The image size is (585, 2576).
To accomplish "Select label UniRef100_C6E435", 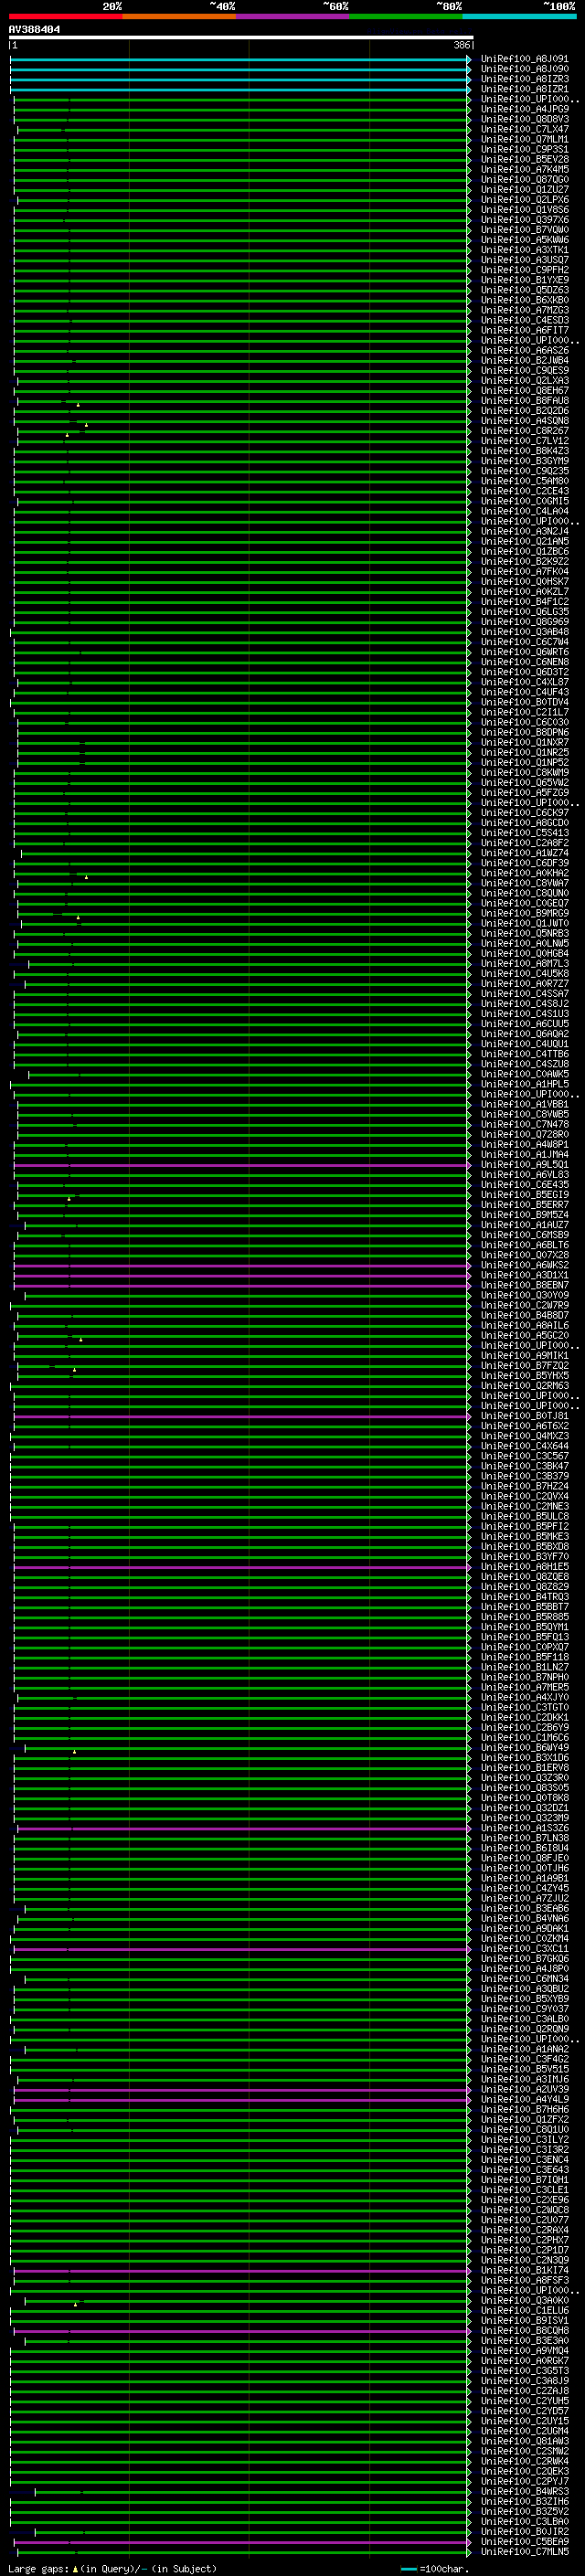I will tap(524, 1185).
